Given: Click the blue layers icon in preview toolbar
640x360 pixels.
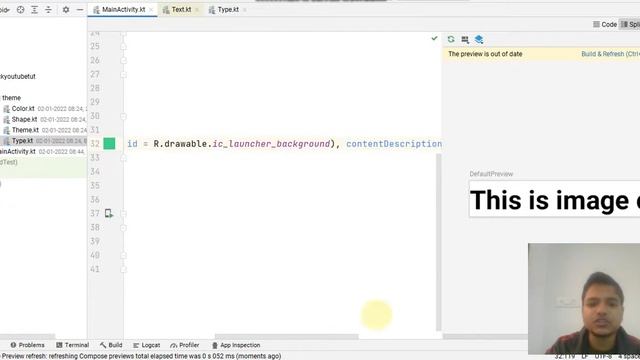Looking at the screenshot, I should [479, 39].
